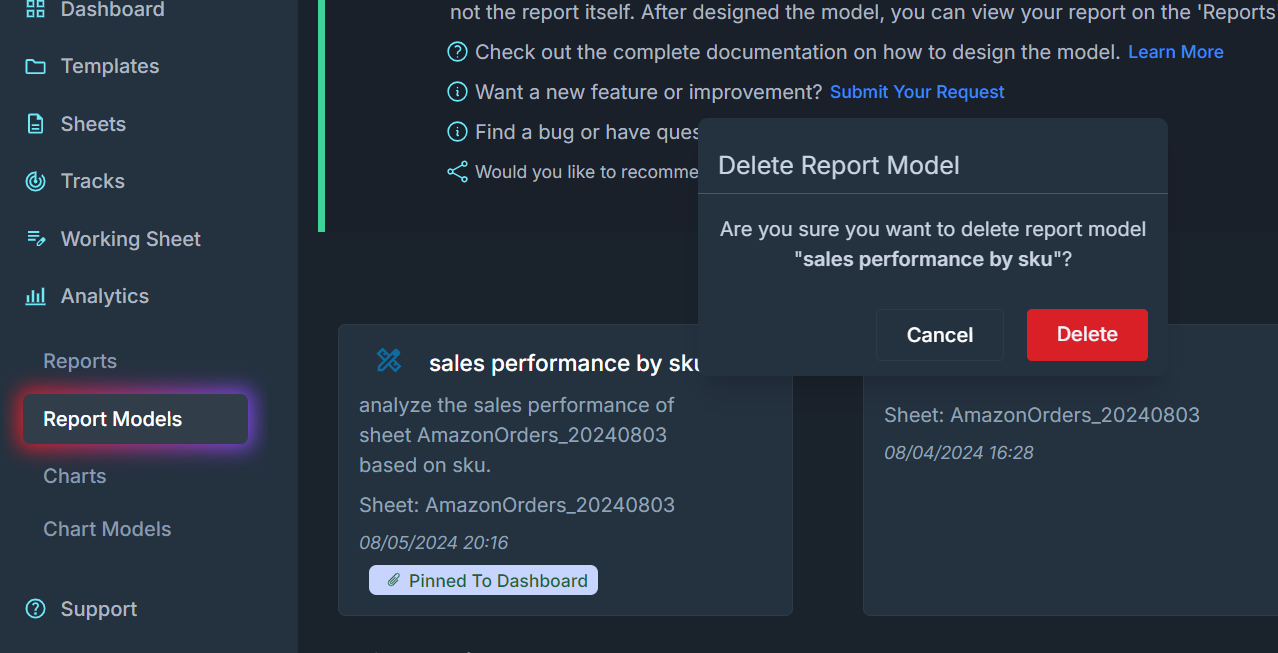Click the Dashboard grid icon
Viewport: 1278px width, 653px height.
pyautogui.click(x=35, y=10)
